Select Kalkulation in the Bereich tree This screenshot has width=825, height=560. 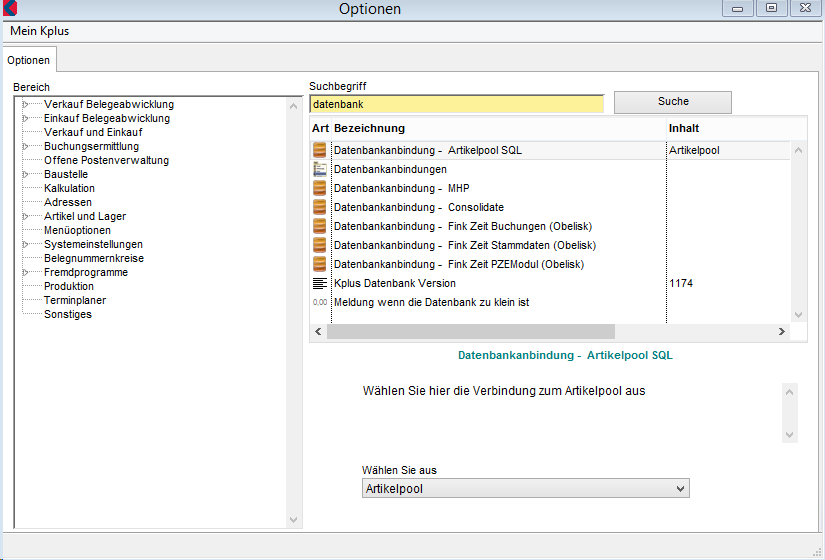(69, 188)
